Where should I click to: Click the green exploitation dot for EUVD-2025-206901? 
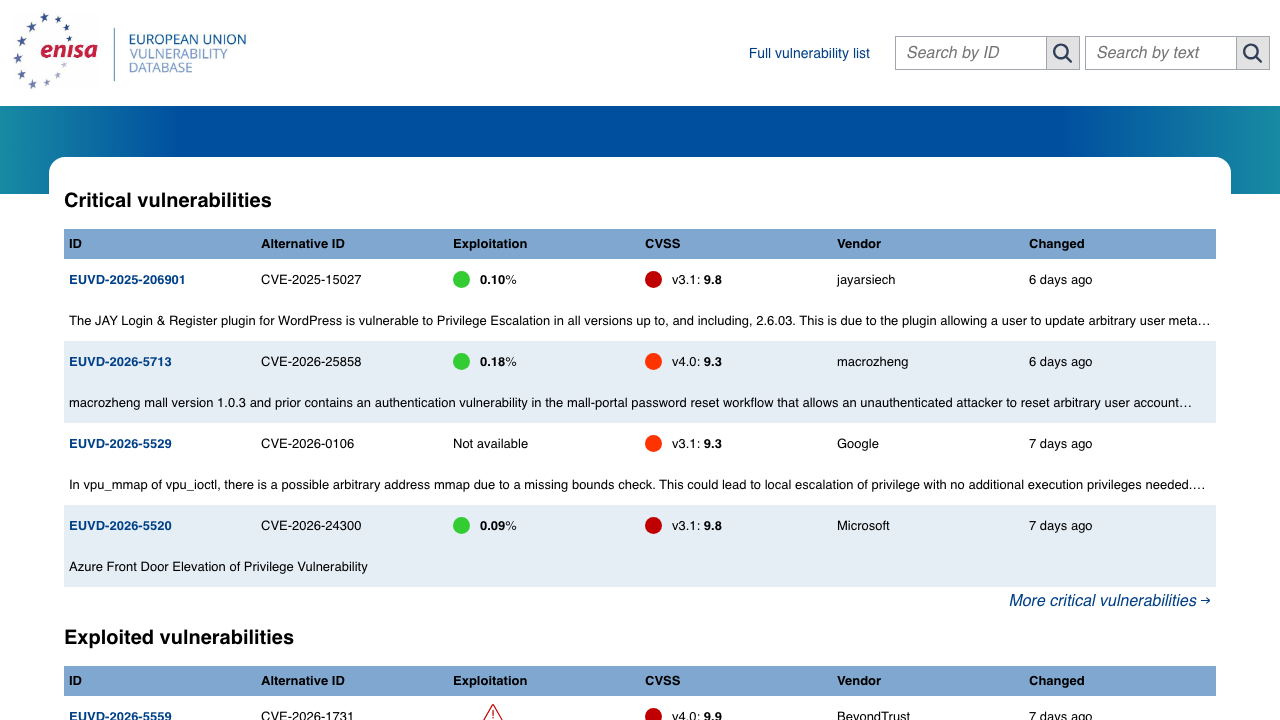461,280
